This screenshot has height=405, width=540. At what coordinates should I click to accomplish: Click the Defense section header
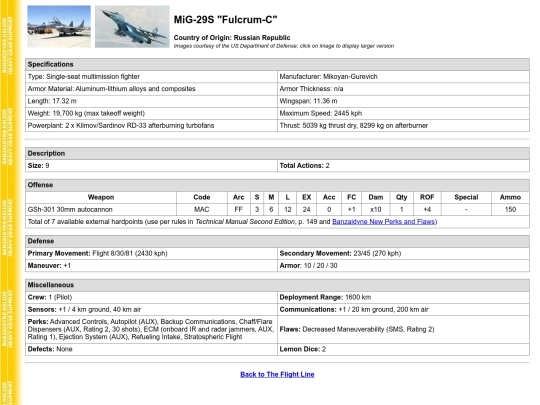[x=277, y=241]
